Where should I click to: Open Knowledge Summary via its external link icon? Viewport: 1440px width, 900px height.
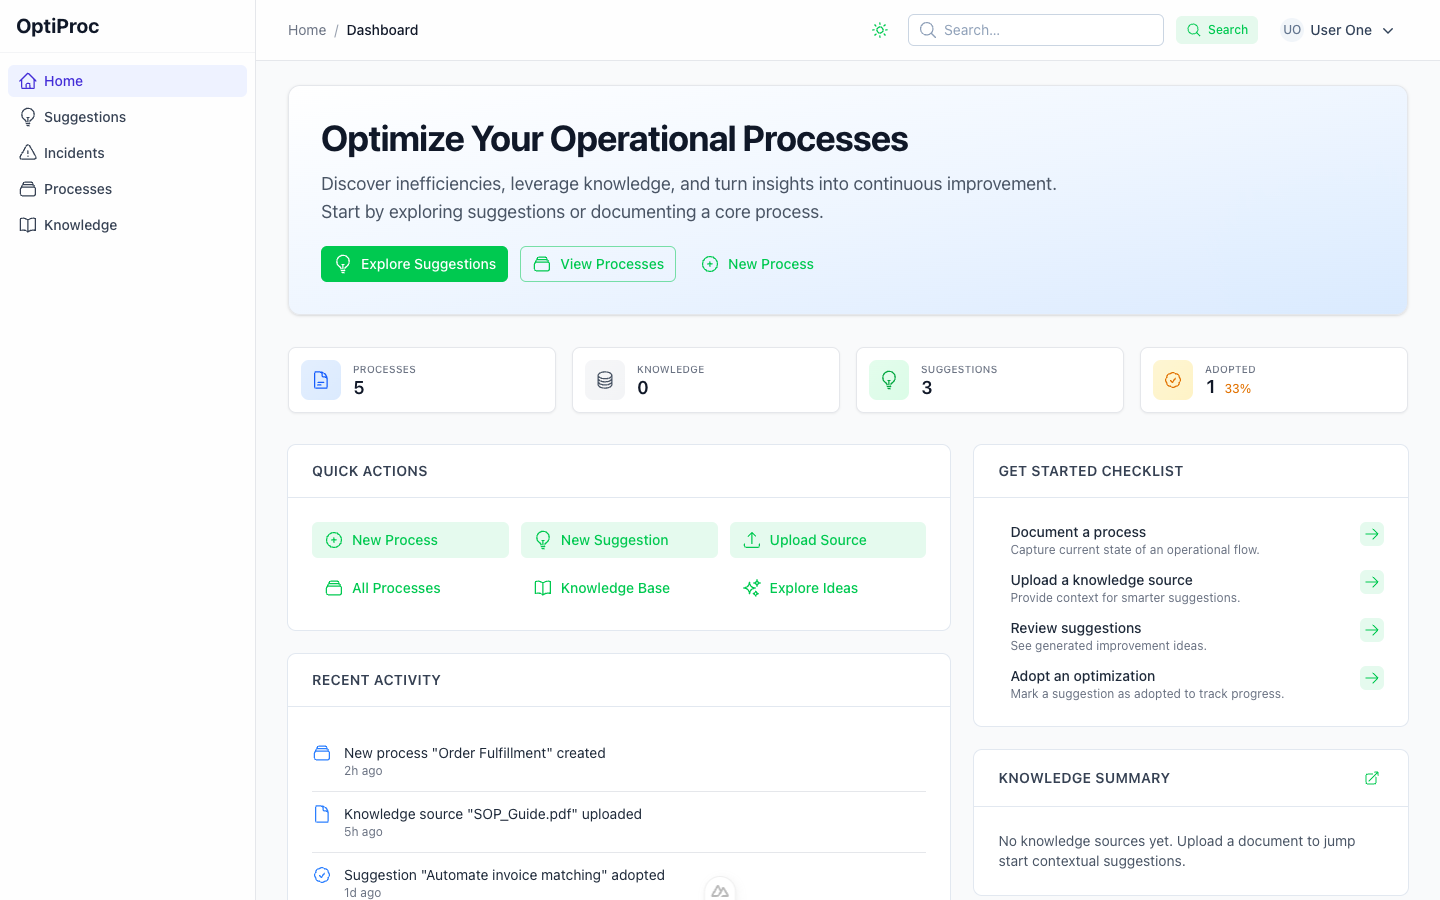pyautogui.click(x=1371, y=777)
